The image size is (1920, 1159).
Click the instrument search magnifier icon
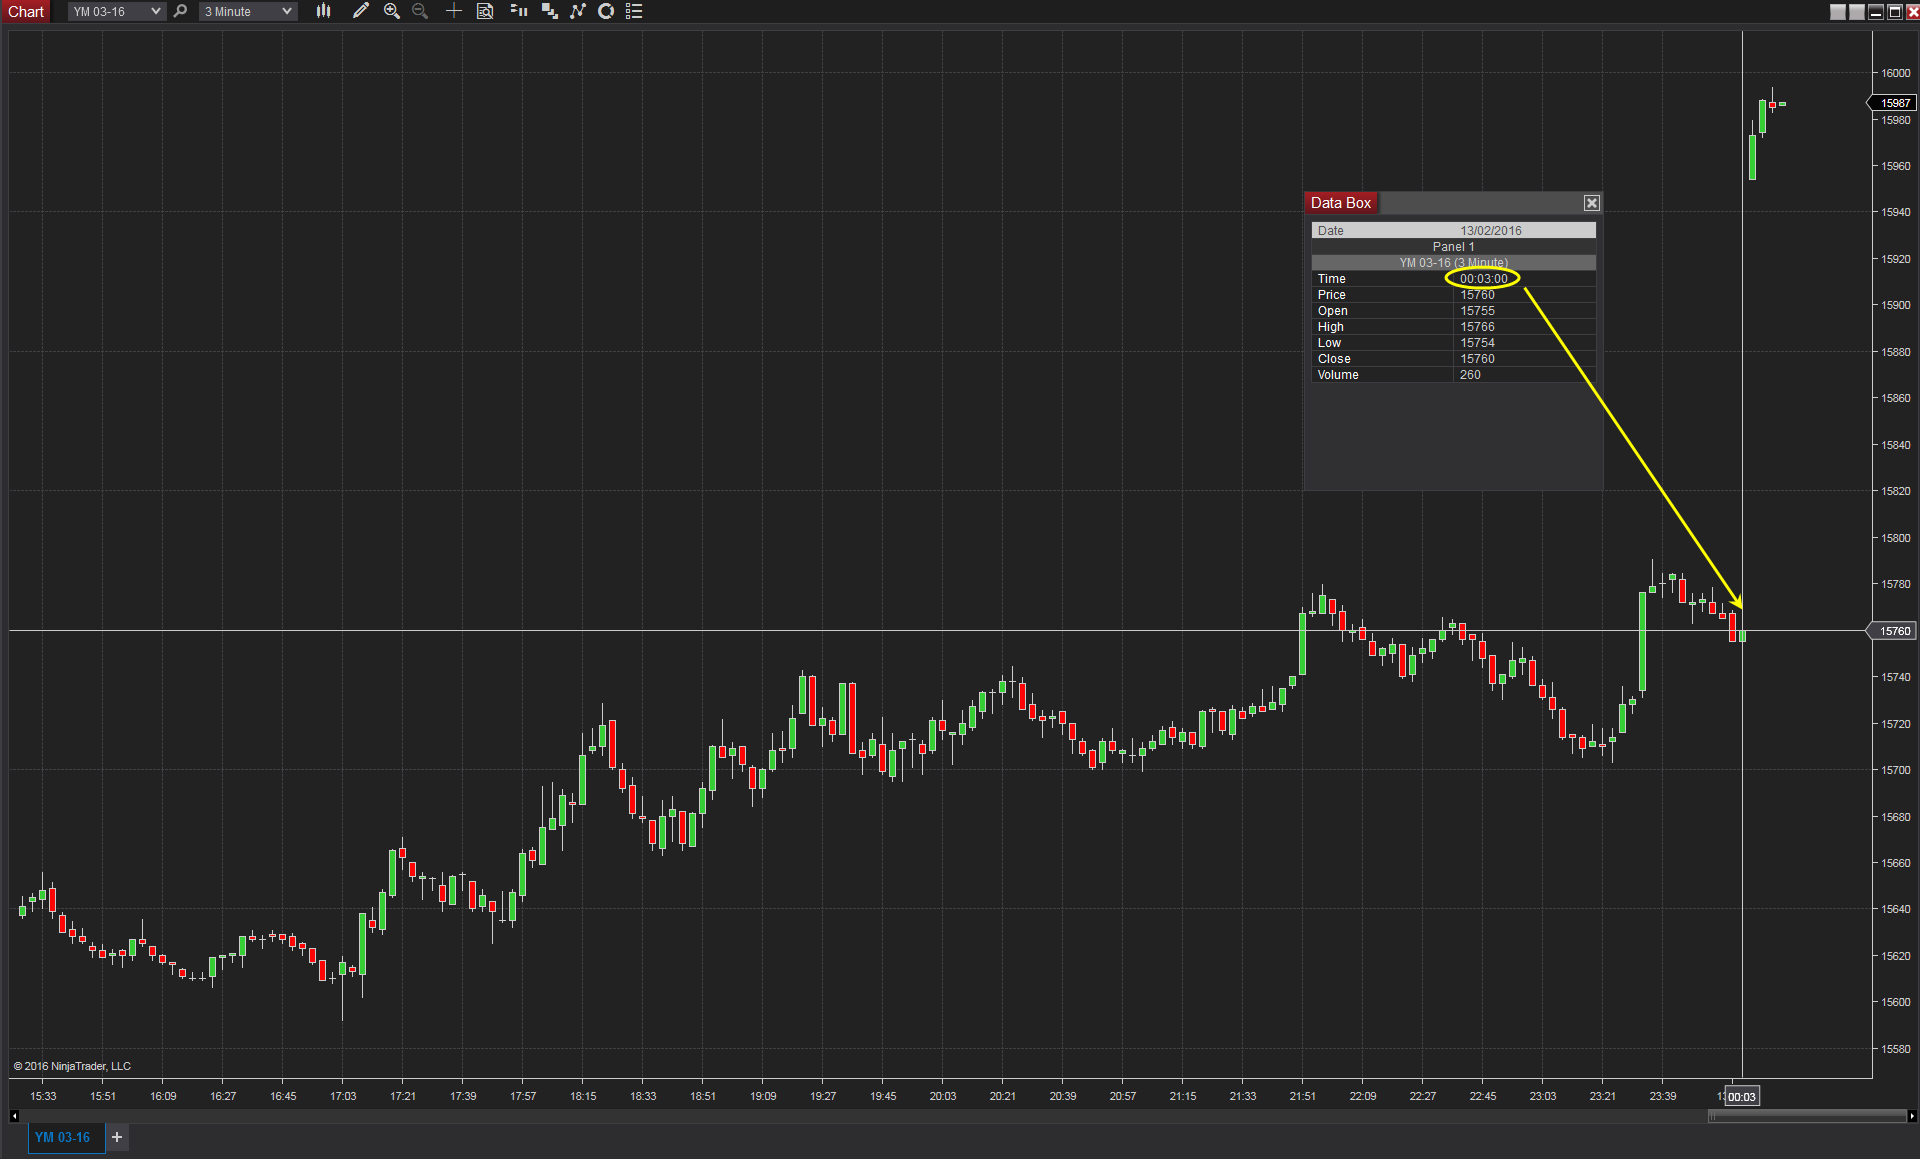coord(180,11)
